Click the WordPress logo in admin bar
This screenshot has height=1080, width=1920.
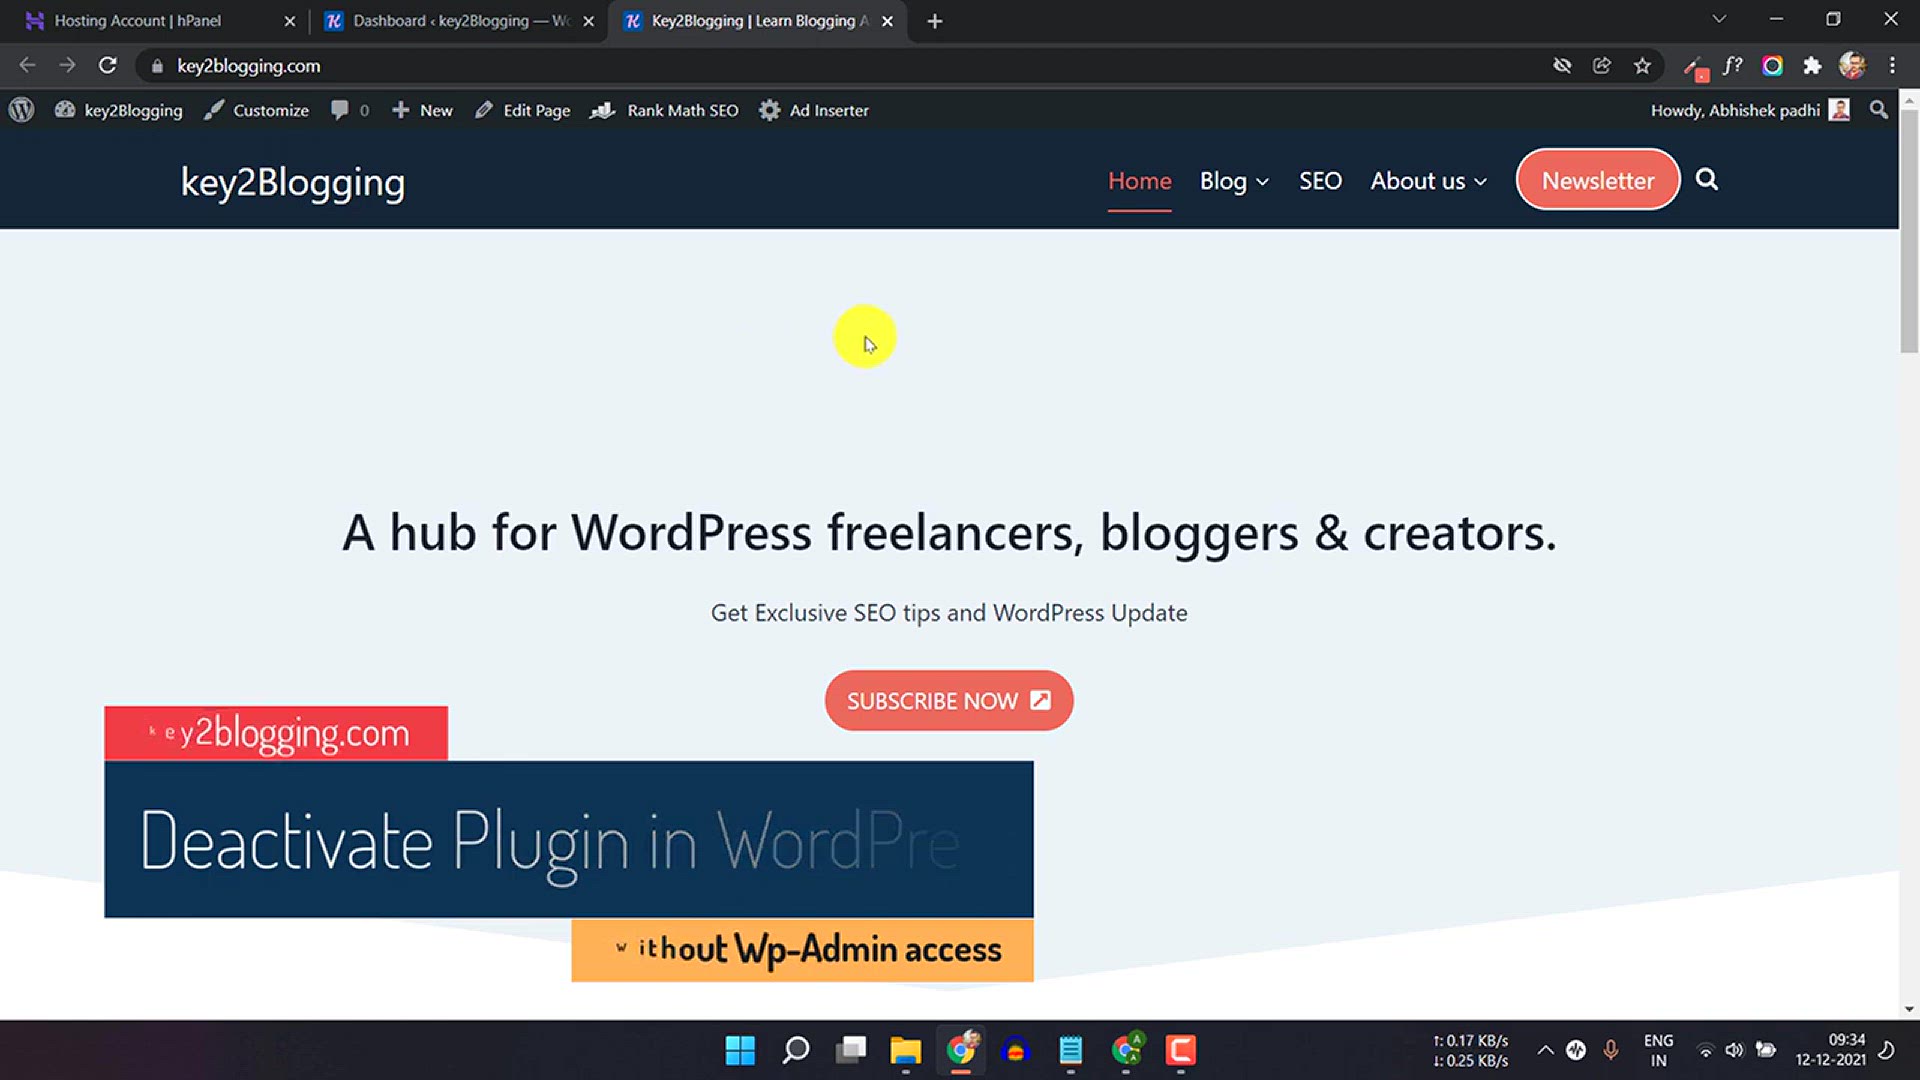click(x=21, y=110)
